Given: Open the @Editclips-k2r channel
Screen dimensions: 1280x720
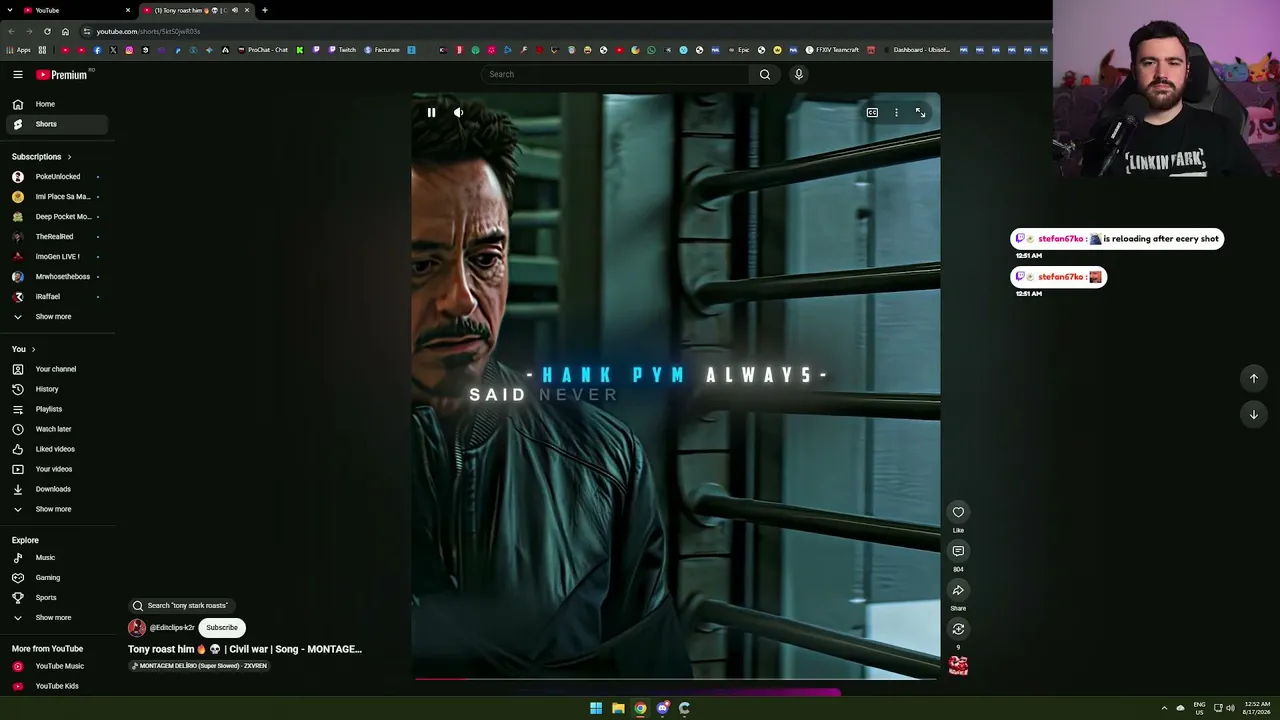Looking at the screenshot, I should [x=172, y=628].
